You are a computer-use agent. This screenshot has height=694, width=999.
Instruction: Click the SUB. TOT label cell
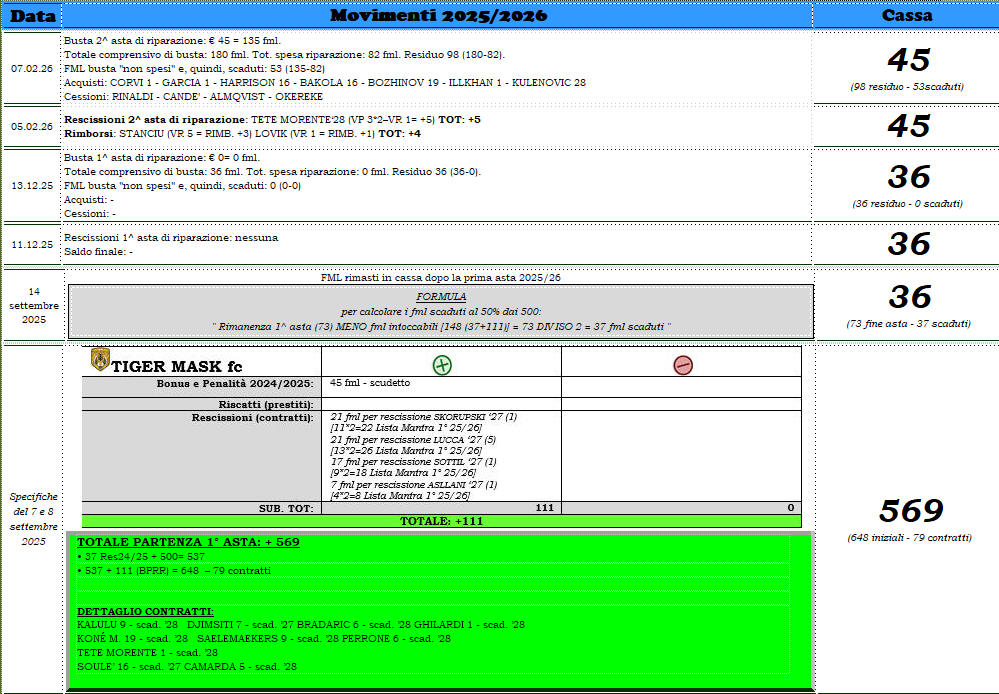pos(286,508)
